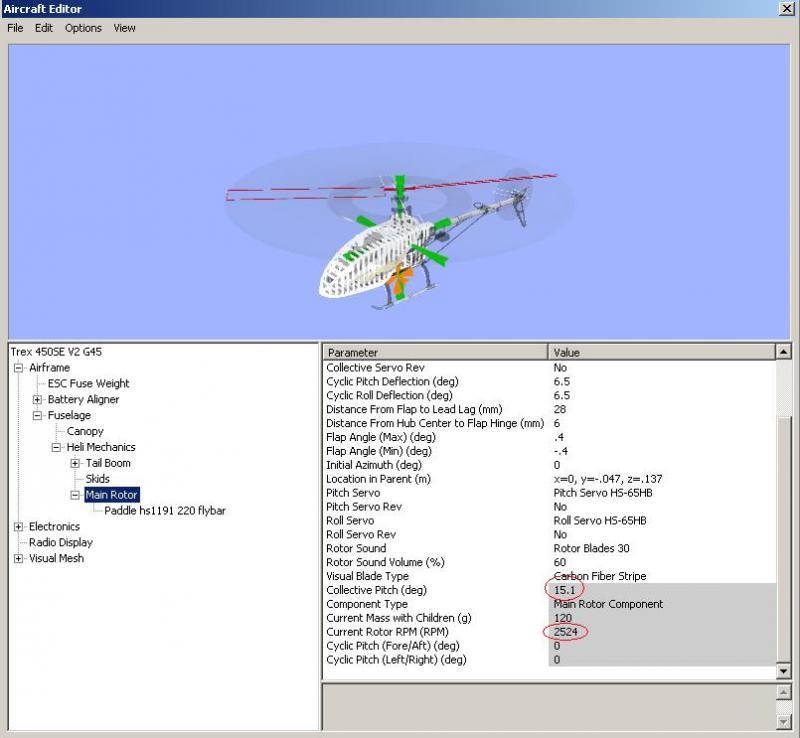Select ESC Fuse Weight tree item
This screenshot has width=800, height=738.
88,383
